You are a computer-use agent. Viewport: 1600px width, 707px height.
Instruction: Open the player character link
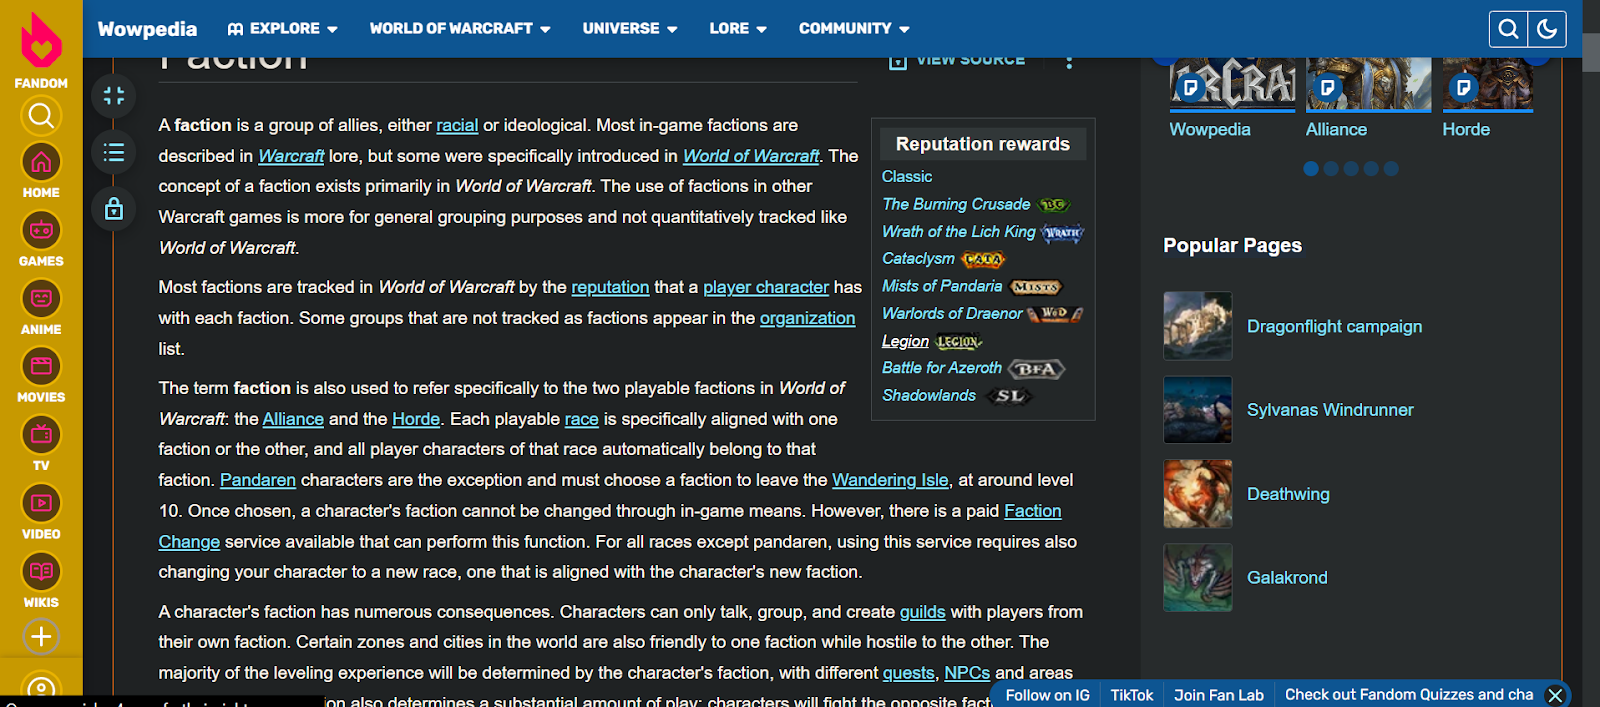[766, 287]
